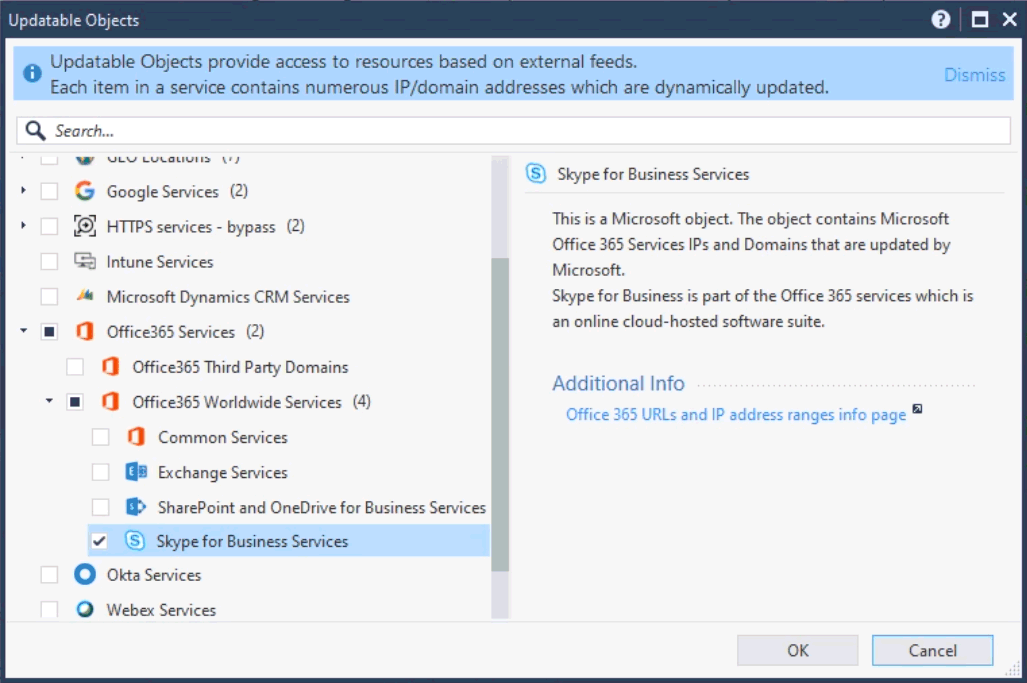Select the Exchange Services label

pyautogui.click(x=223, y=472)
